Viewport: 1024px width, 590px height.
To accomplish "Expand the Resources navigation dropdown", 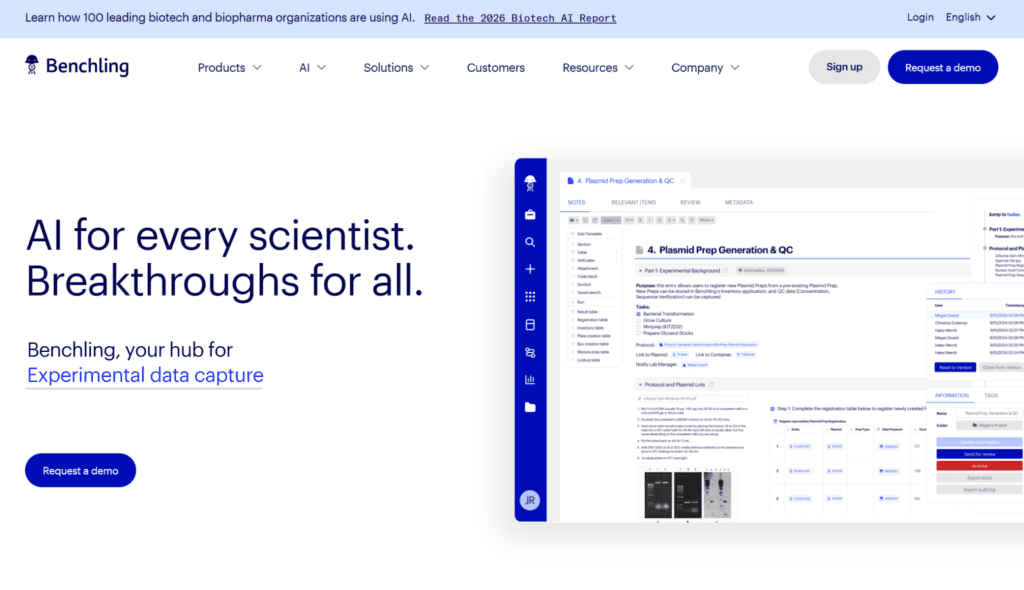I will pyautogui.click(x=597, y=68).
